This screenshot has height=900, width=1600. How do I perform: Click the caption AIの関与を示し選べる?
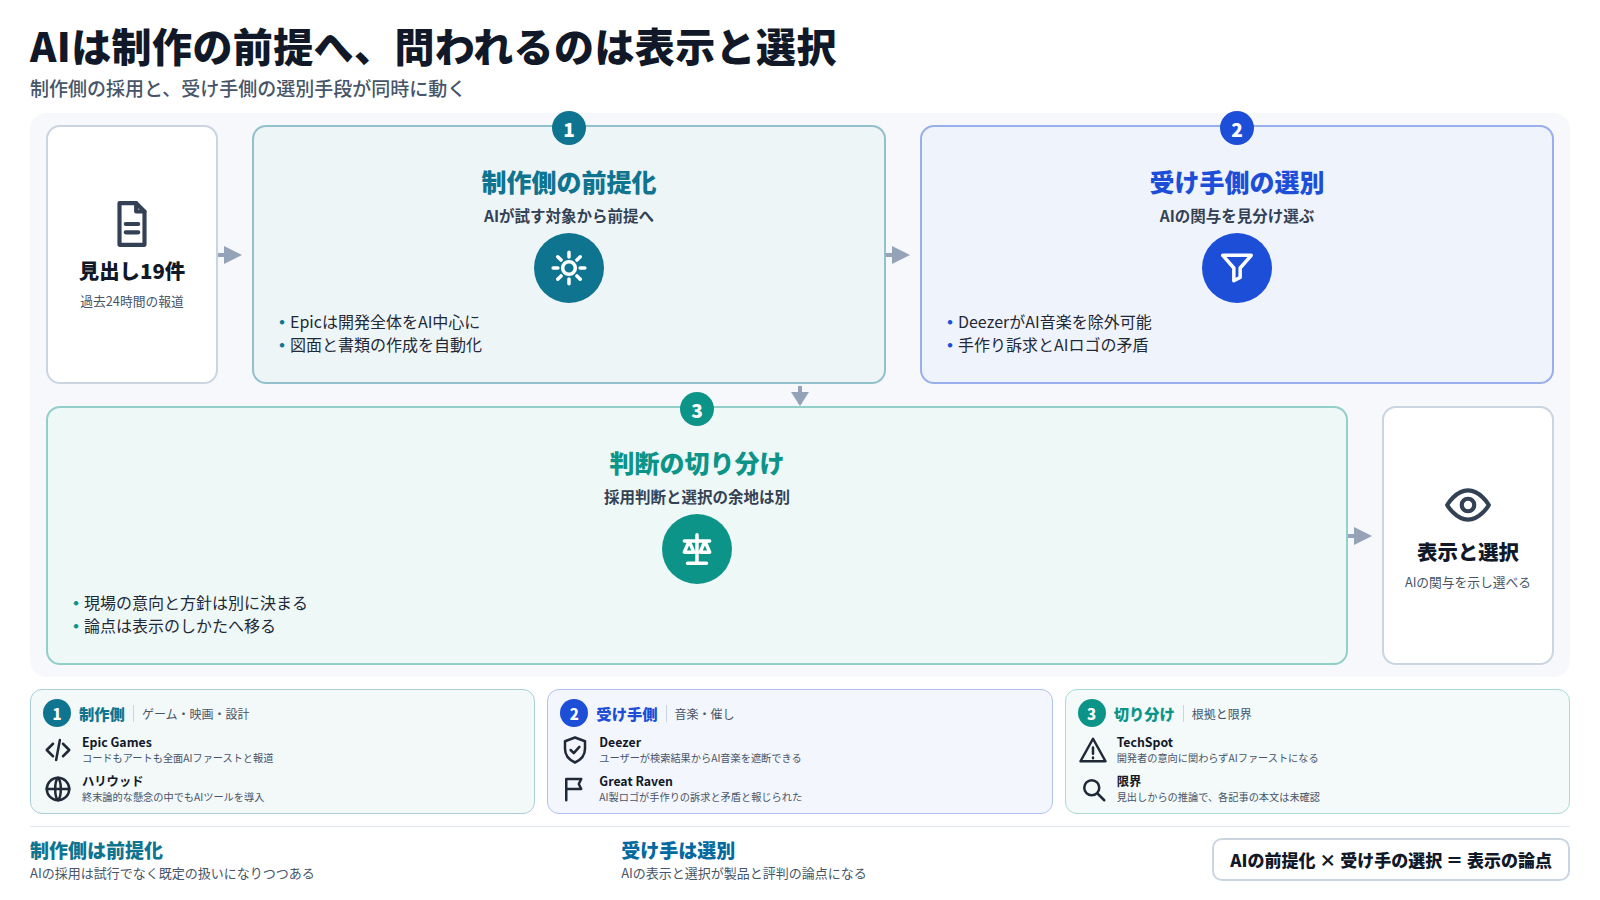point(1468,583)
